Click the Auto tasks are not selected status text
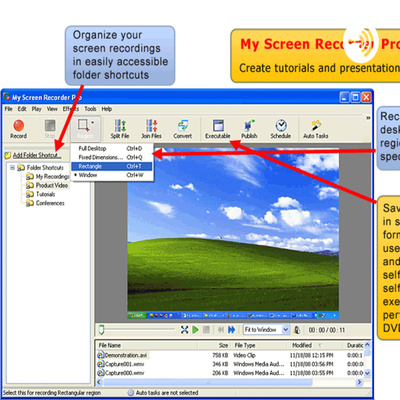400x400 pixels. 167,393
